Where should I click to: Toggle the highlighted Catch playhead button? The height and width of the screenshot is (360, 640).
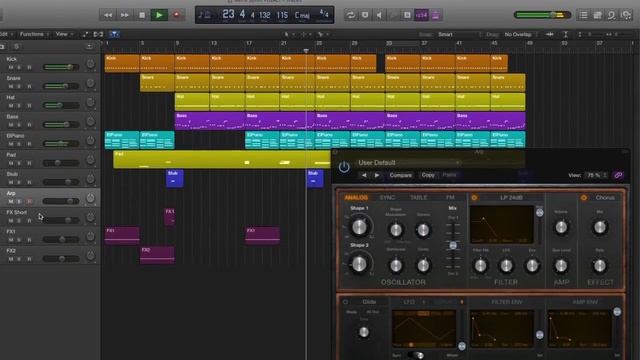(x=114, y=34)
